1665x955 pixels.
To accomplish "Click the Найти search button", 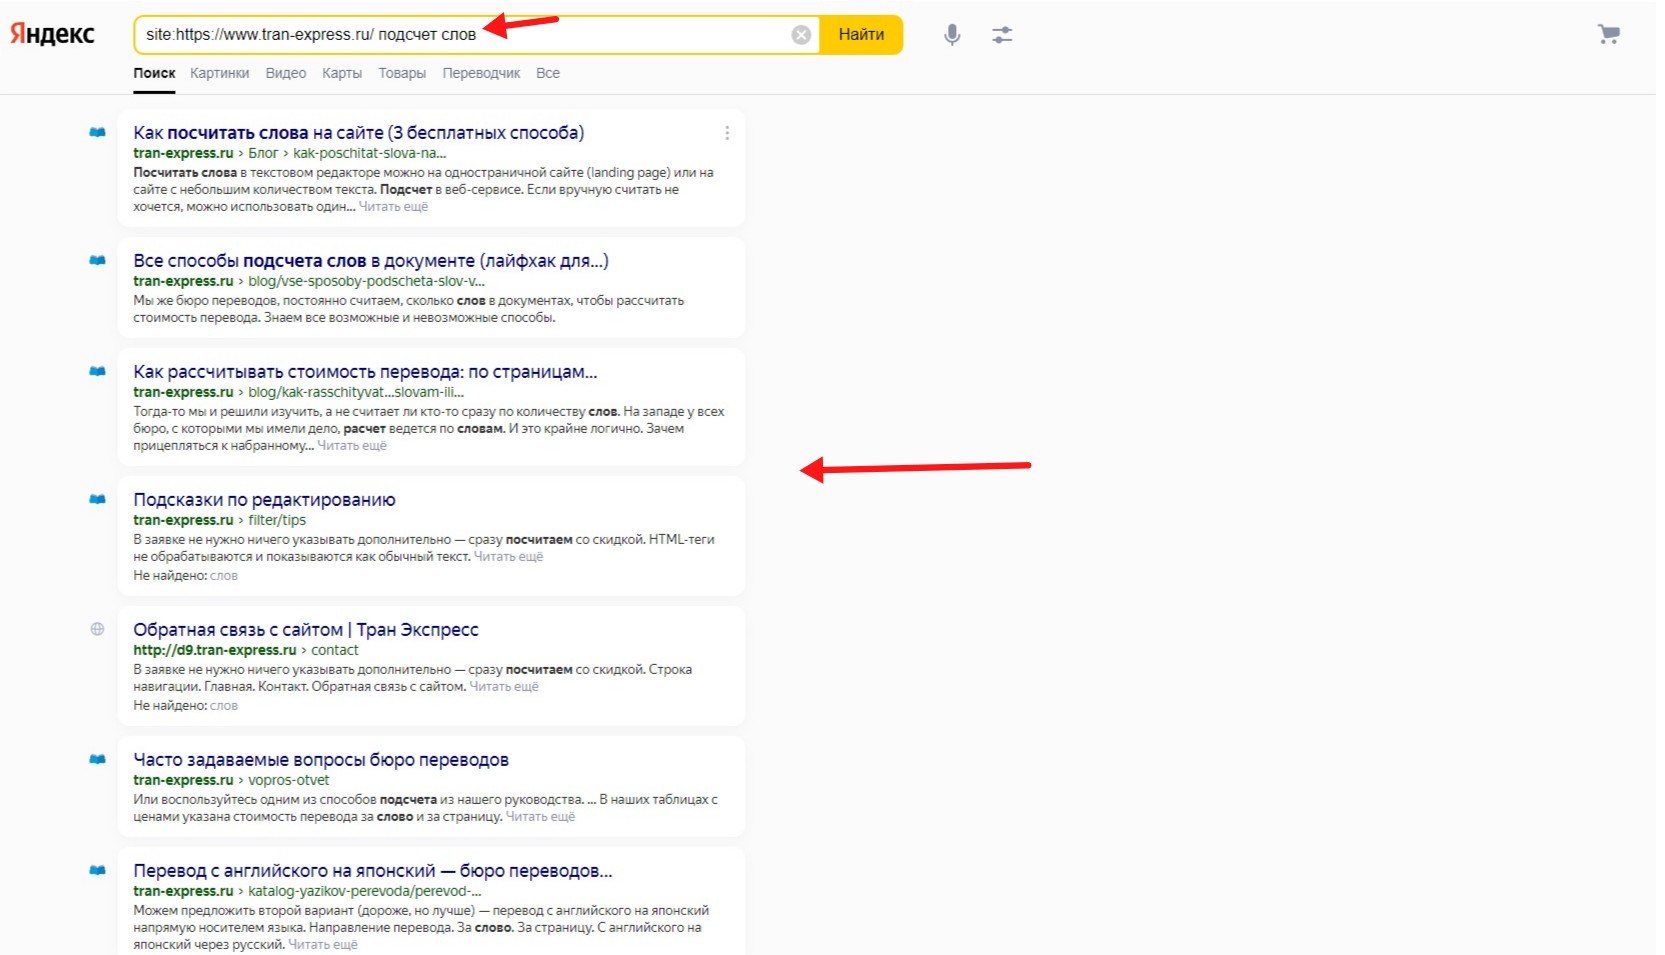I will [861, 35].
